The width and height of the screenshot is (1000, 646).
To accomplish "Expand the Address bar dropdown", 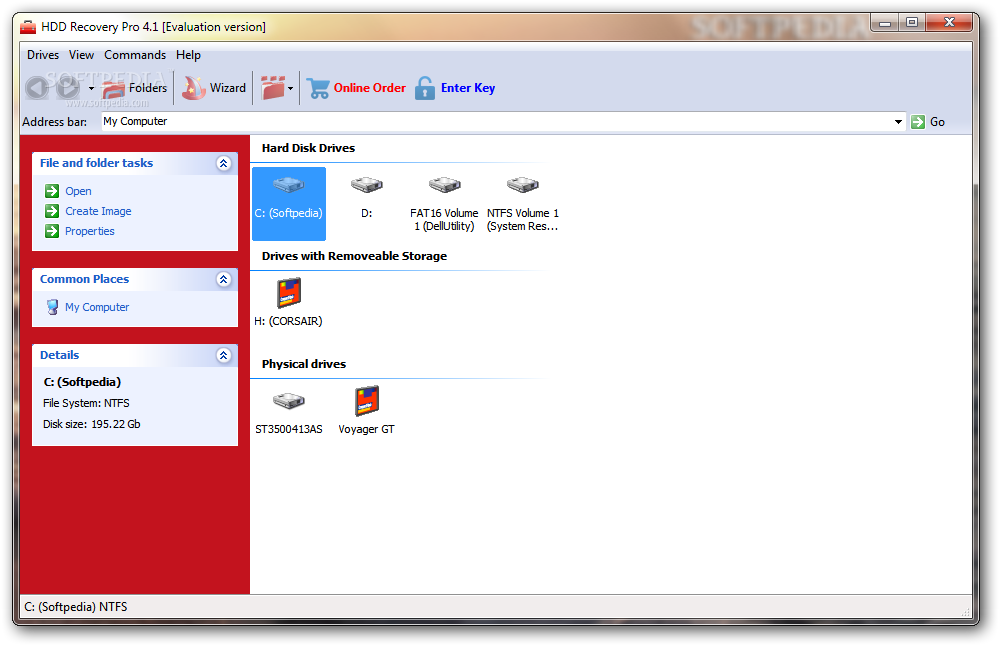I will point(898,122).
